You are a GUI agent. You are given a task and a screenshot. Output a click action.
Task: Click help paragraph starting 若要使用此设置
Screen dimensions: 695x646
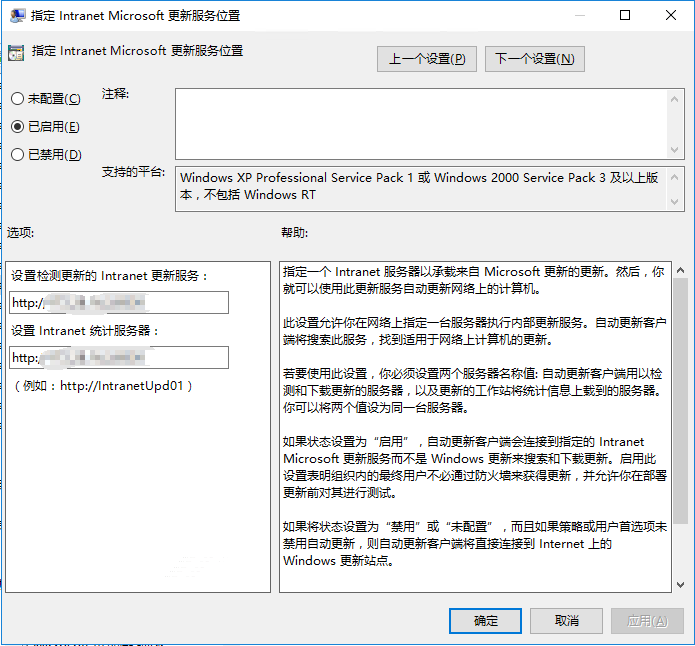[x=473, y=391]
